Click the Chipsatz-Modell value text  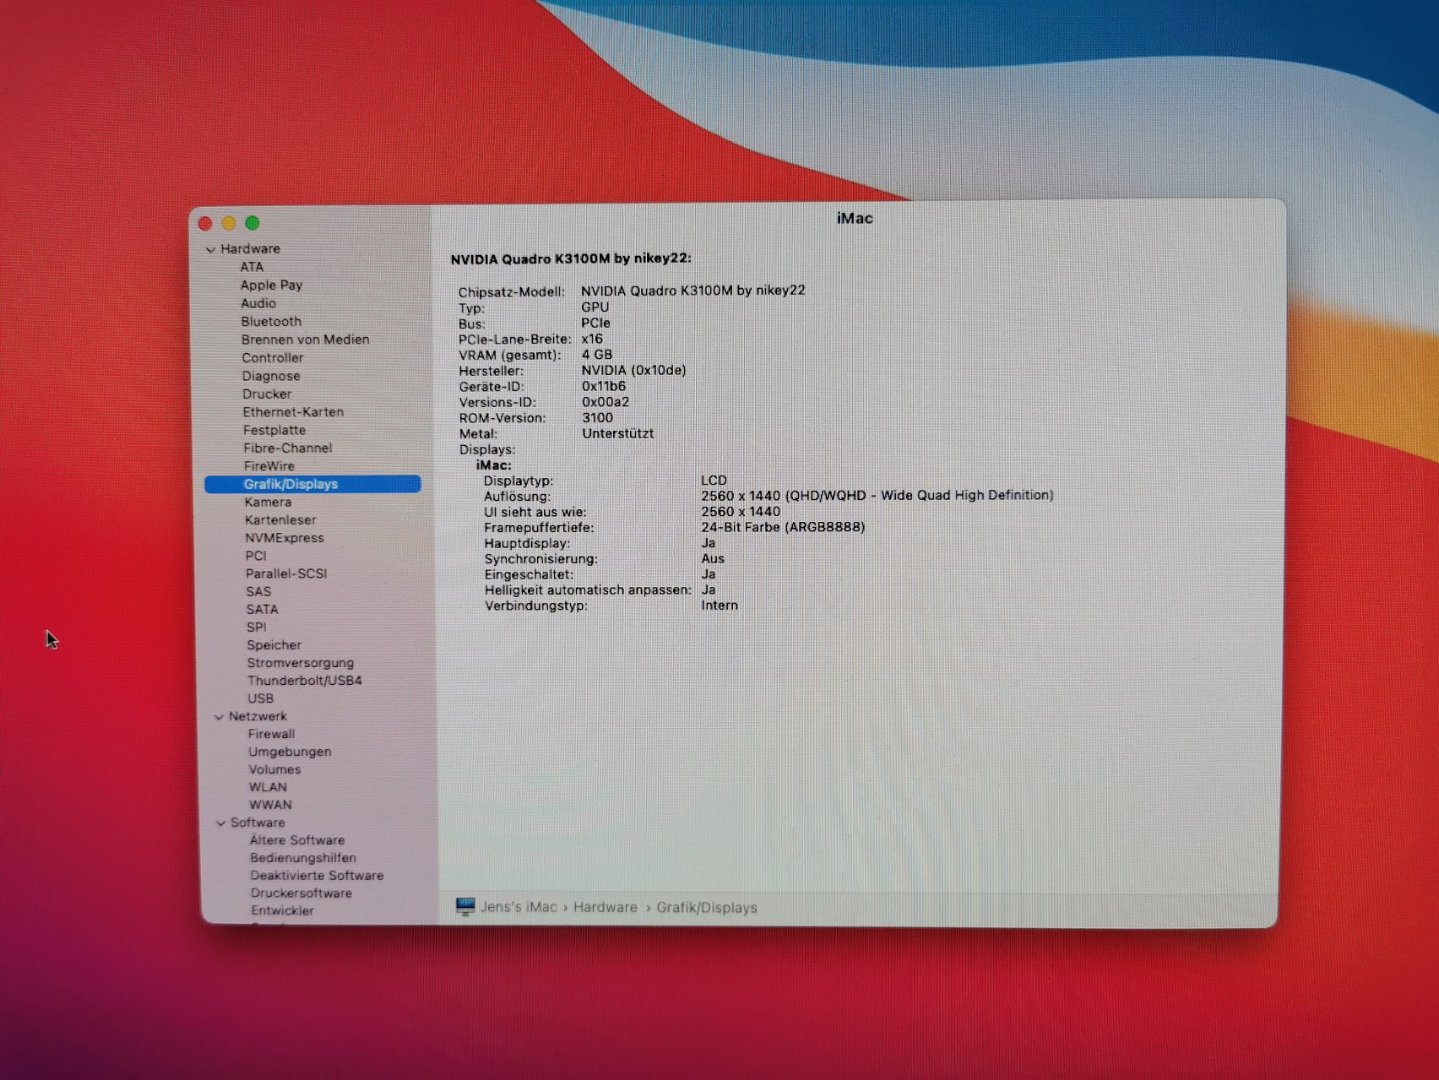[693, 291]
